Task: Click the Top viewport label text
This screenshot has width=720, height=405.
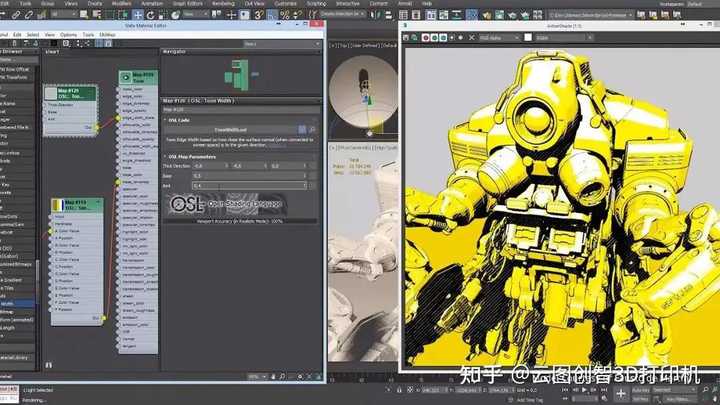Action: (x=342, y=45)
